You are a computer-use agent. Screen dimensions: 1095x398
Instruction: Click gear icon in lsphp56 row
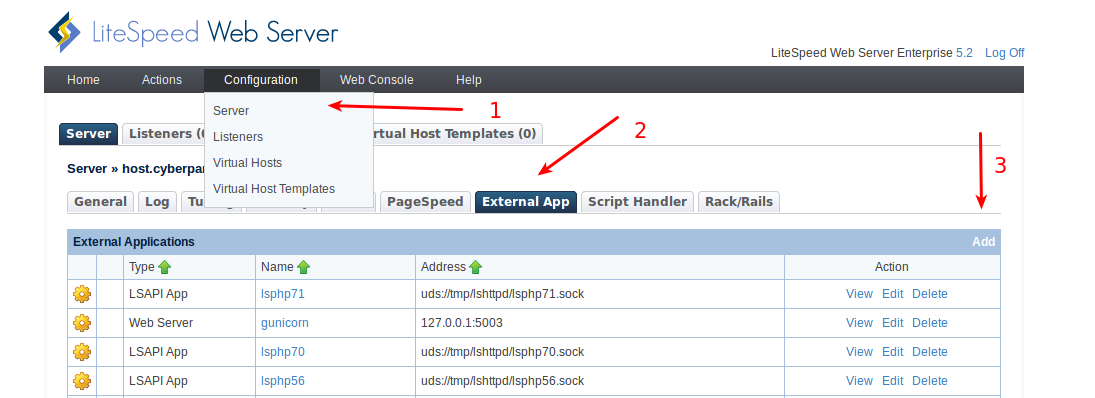click(82, 381)
